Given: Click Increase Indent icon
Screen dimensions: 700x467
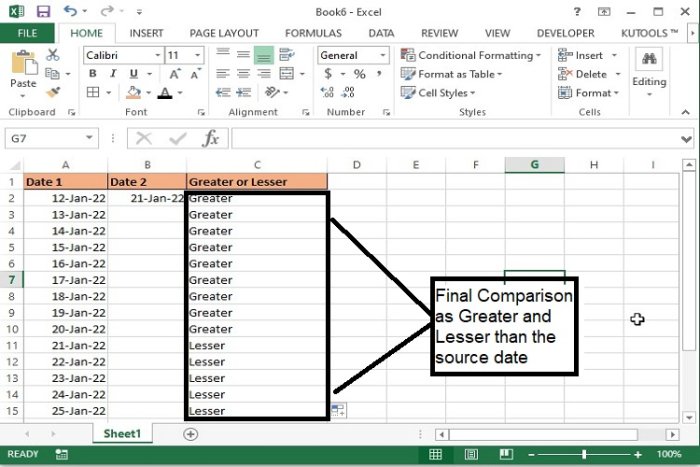Looking at the screenshot, I should [x=243, y=92].
